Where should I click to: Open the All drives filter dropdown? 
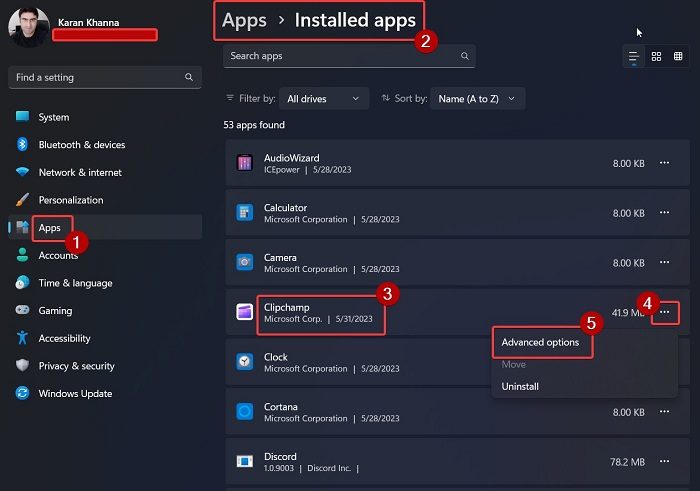324,99
